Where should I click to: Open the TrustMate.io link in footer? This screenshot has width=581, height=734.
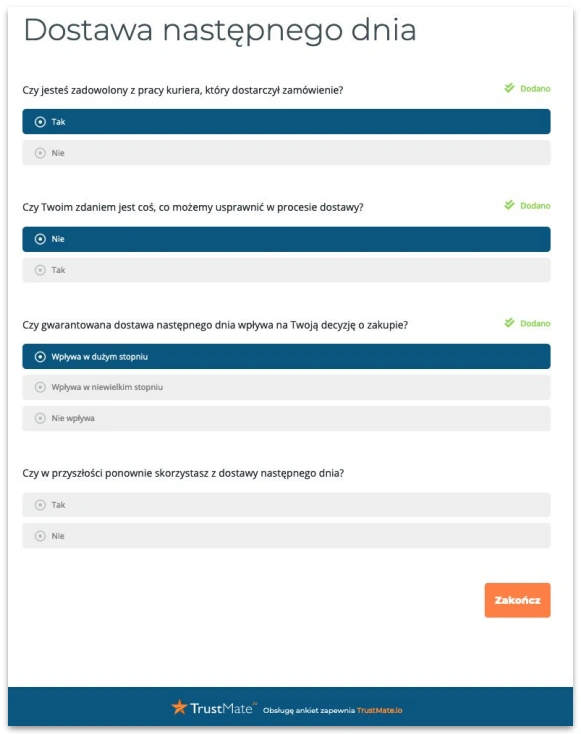[x=379, y=710]
